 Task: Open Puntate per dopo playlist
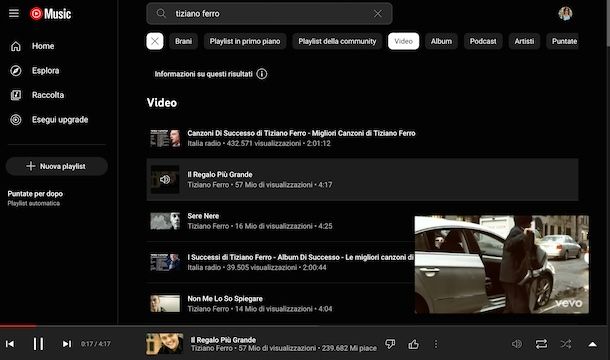[x=35, y=198]
